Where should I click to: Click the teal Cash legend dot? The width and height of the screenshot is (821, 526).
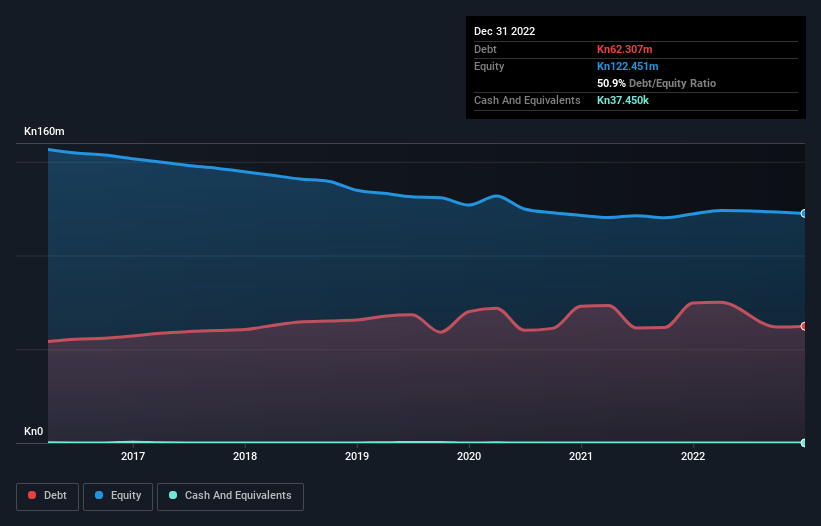[173, 495]
